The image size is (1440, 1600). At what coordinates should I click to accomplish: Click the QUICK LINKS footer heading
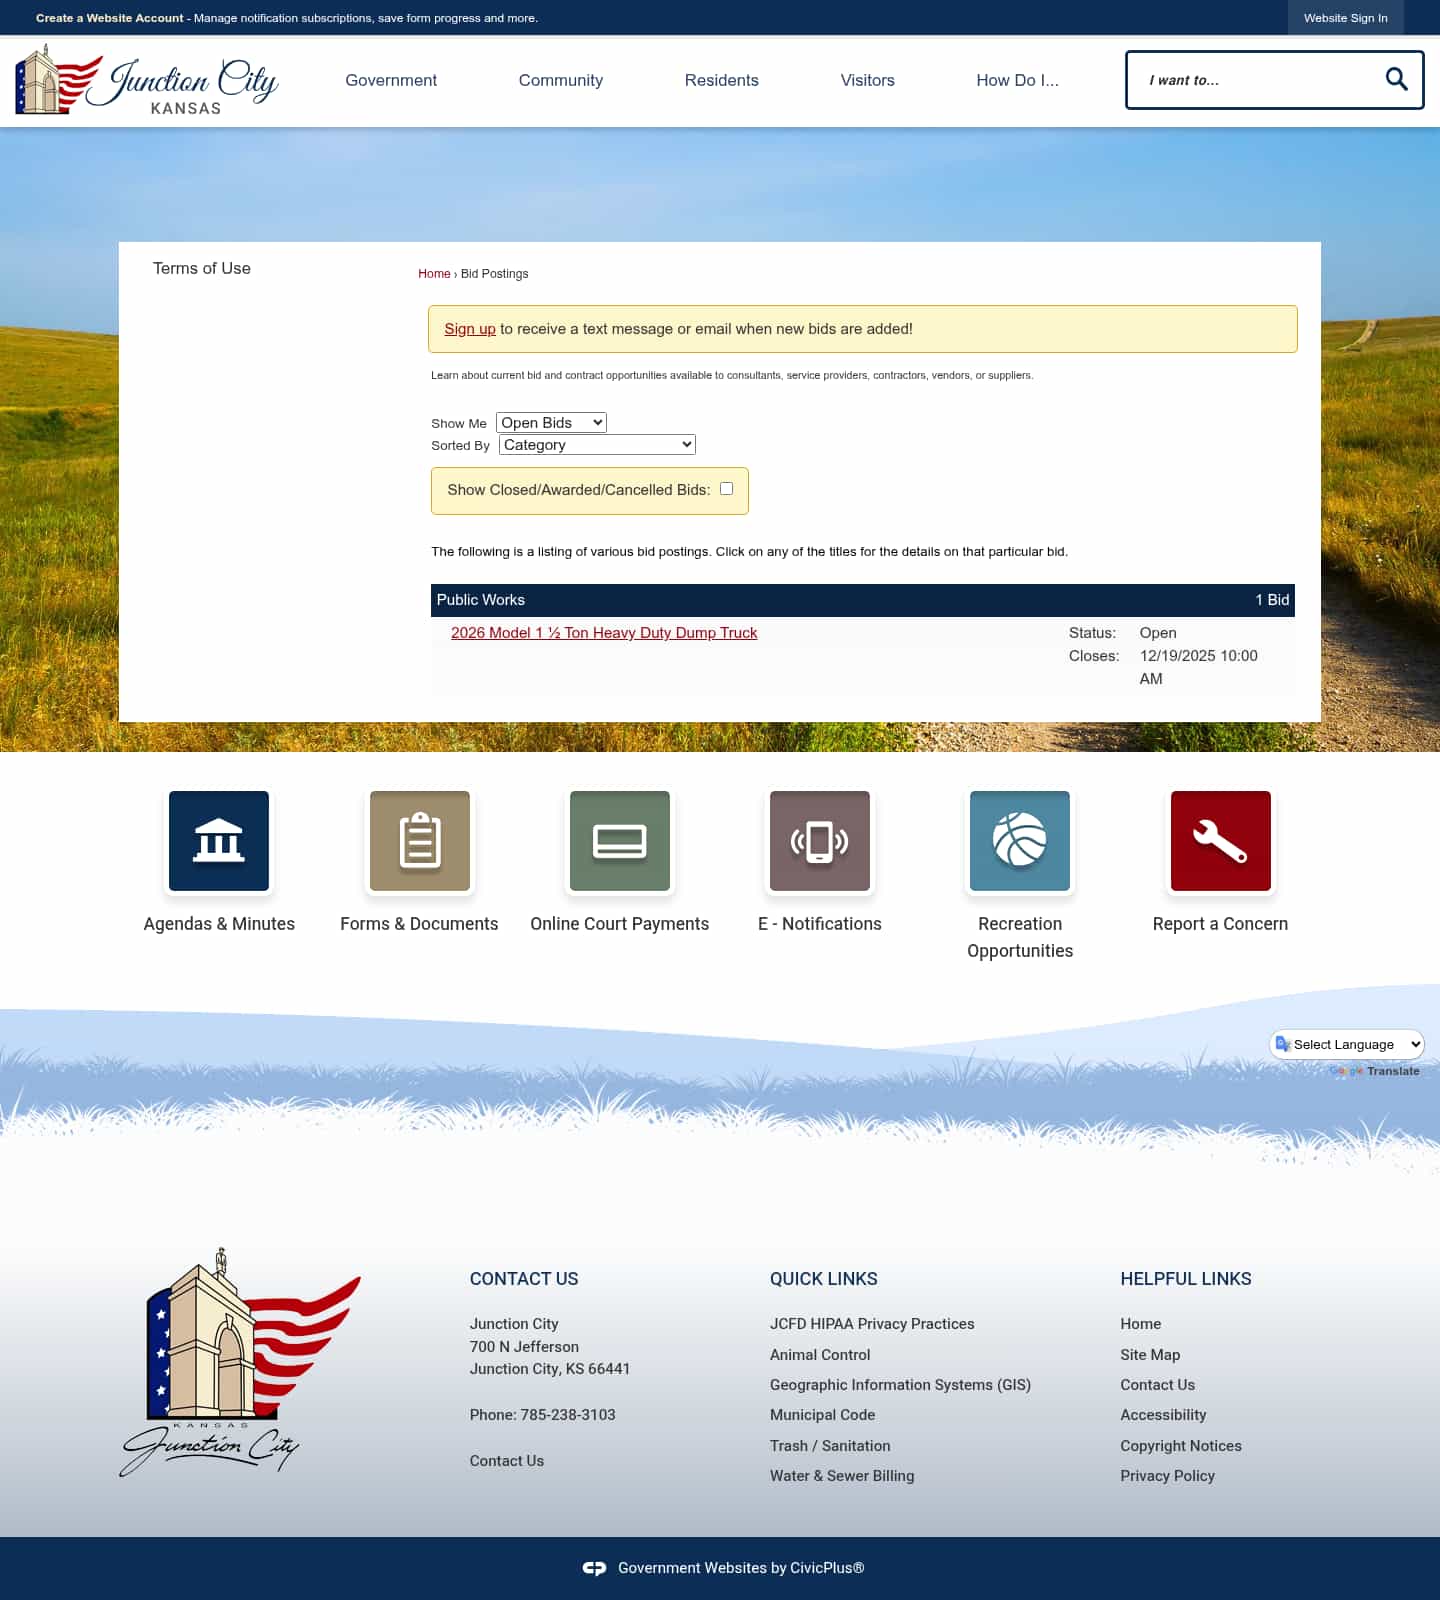pos(824,1279)
